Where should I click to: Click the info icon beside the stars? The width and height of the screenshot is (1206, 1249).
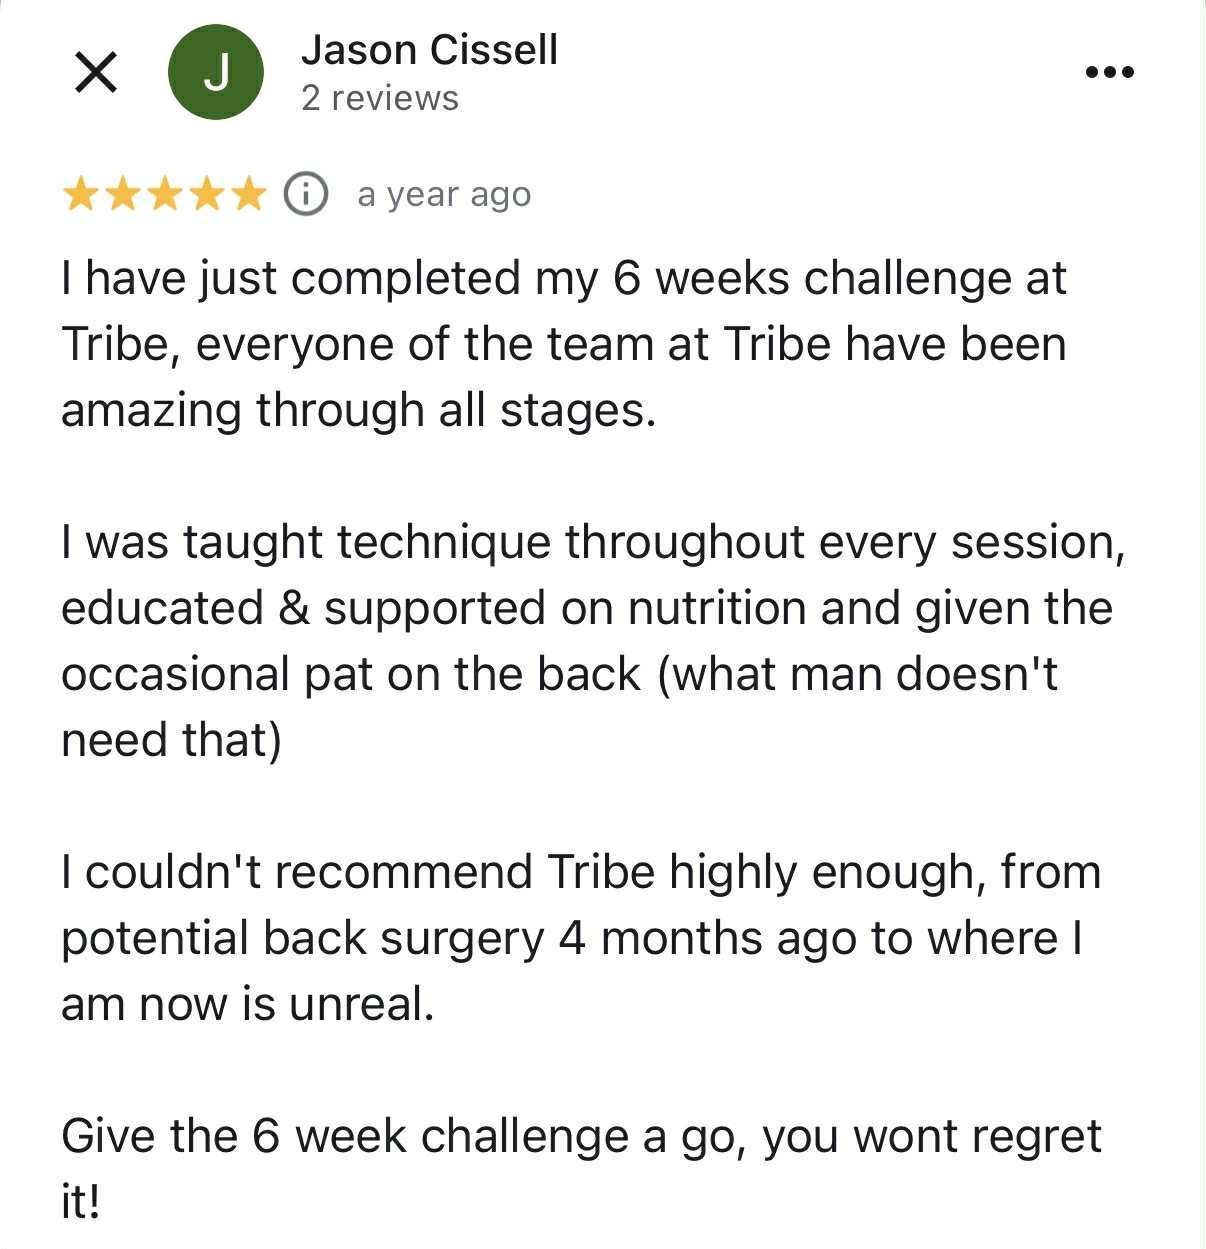306,194
